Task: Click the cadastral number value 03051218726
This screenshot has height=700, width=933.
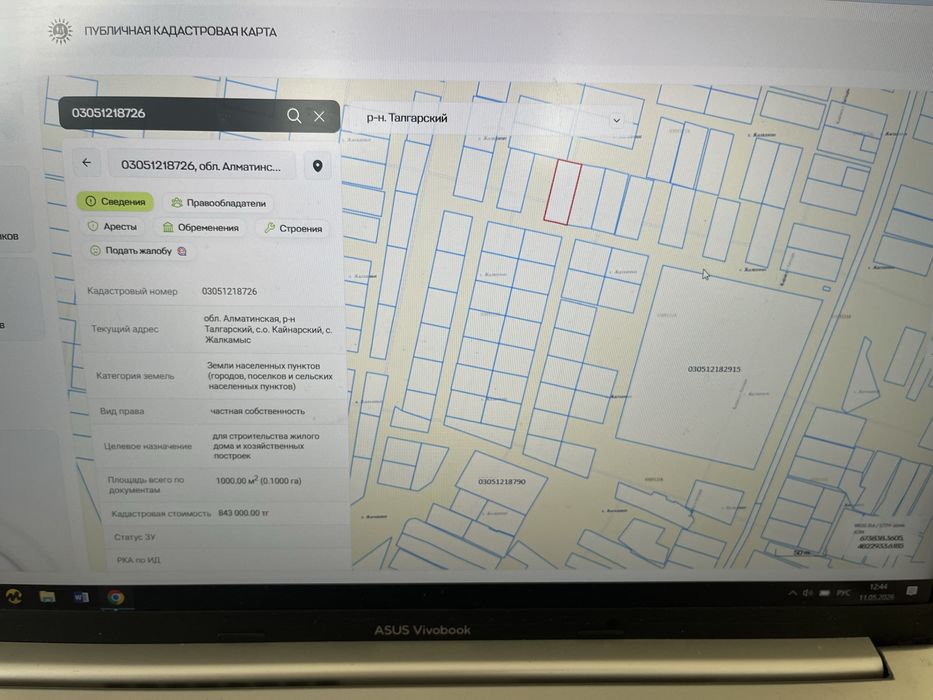Action: (x=230, y=291)
